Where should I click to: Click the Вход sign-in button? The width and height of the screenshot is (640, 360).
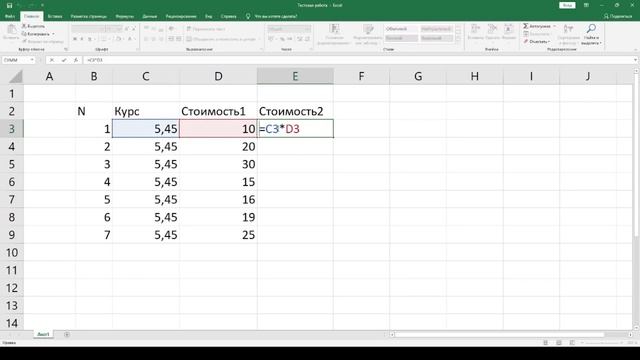click(567, 5)
